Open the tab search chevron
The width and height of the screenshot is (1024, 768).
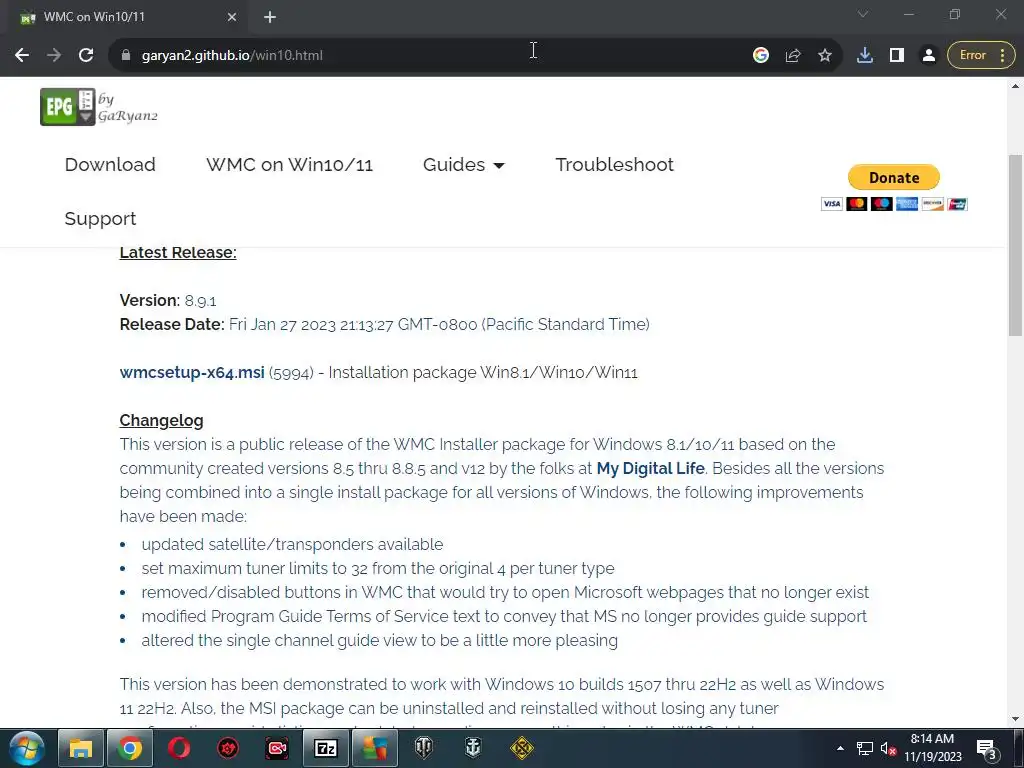point(863,14)
